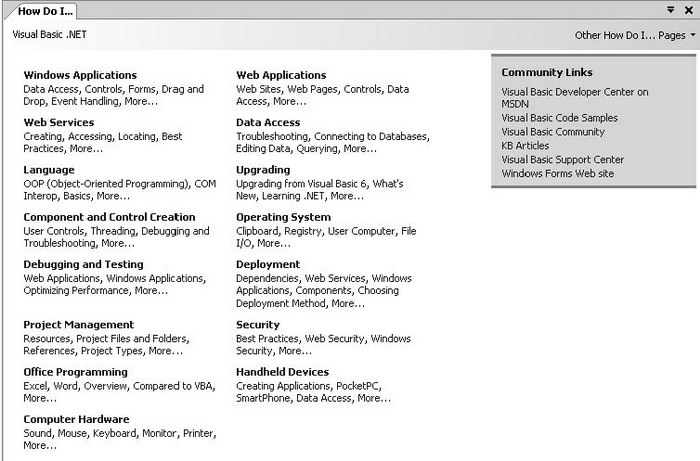This screenshot has width=700, height=461.
Task: Click Event Handling under Windows Applications
Action: 85,101
